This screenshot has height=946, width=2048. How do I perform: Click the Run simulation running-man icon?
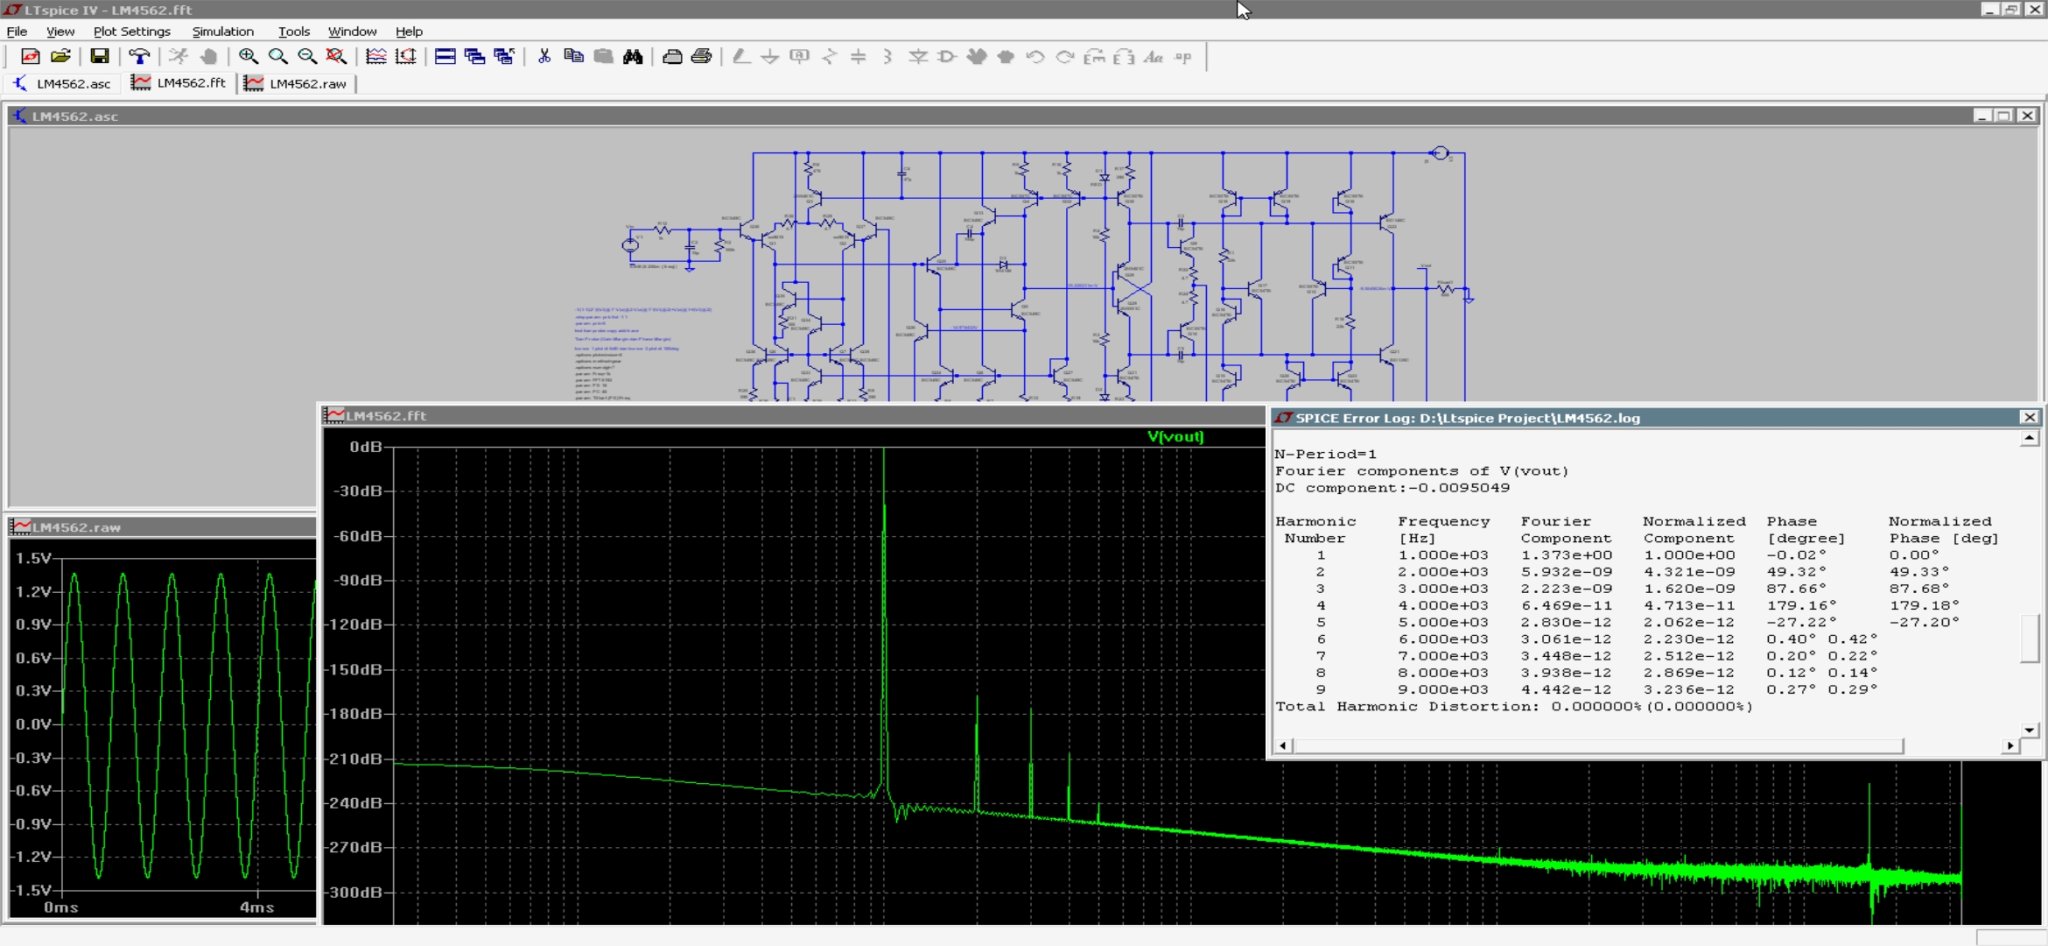[x=178, y=57]
